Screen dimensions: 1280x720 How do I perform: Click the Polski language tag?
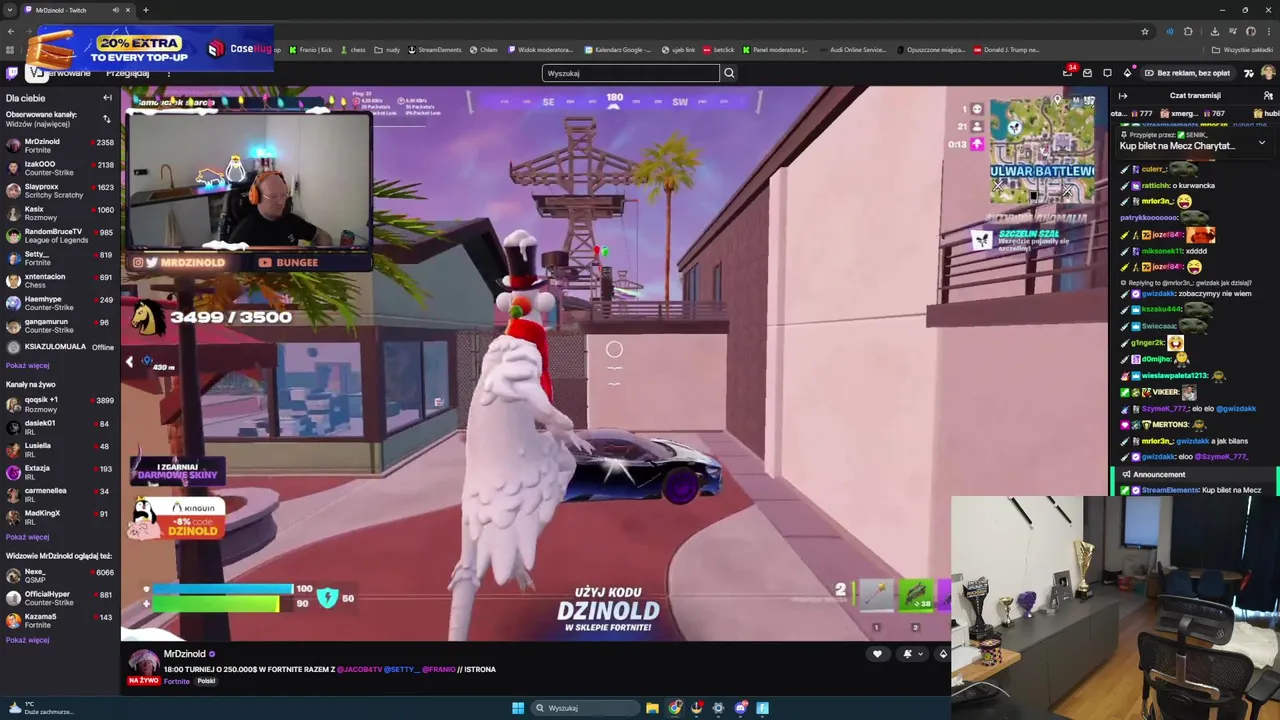pos(206,681)
